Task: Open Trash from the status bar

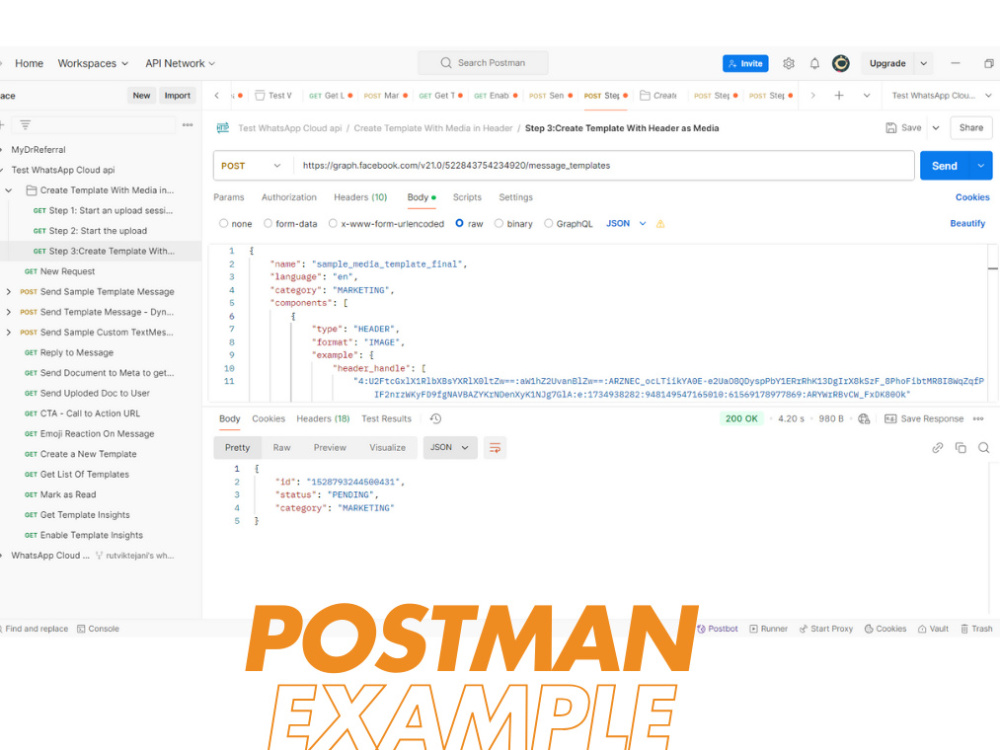Action: [x=976, y=629]
